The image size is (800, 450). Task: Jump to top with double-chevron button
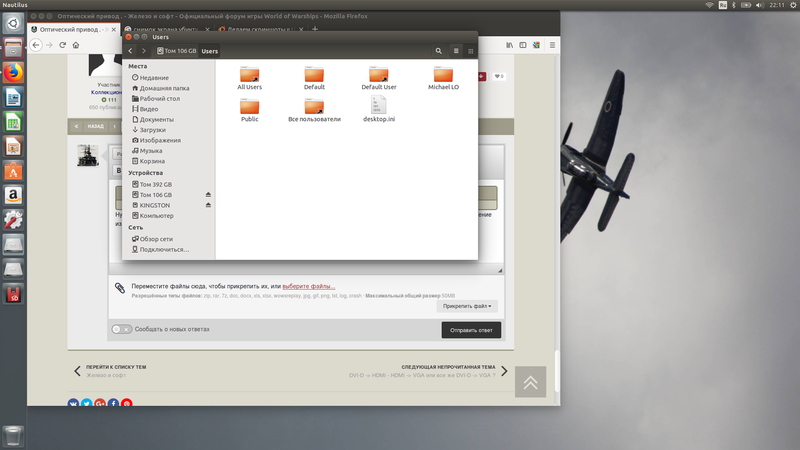coord(531,382)
